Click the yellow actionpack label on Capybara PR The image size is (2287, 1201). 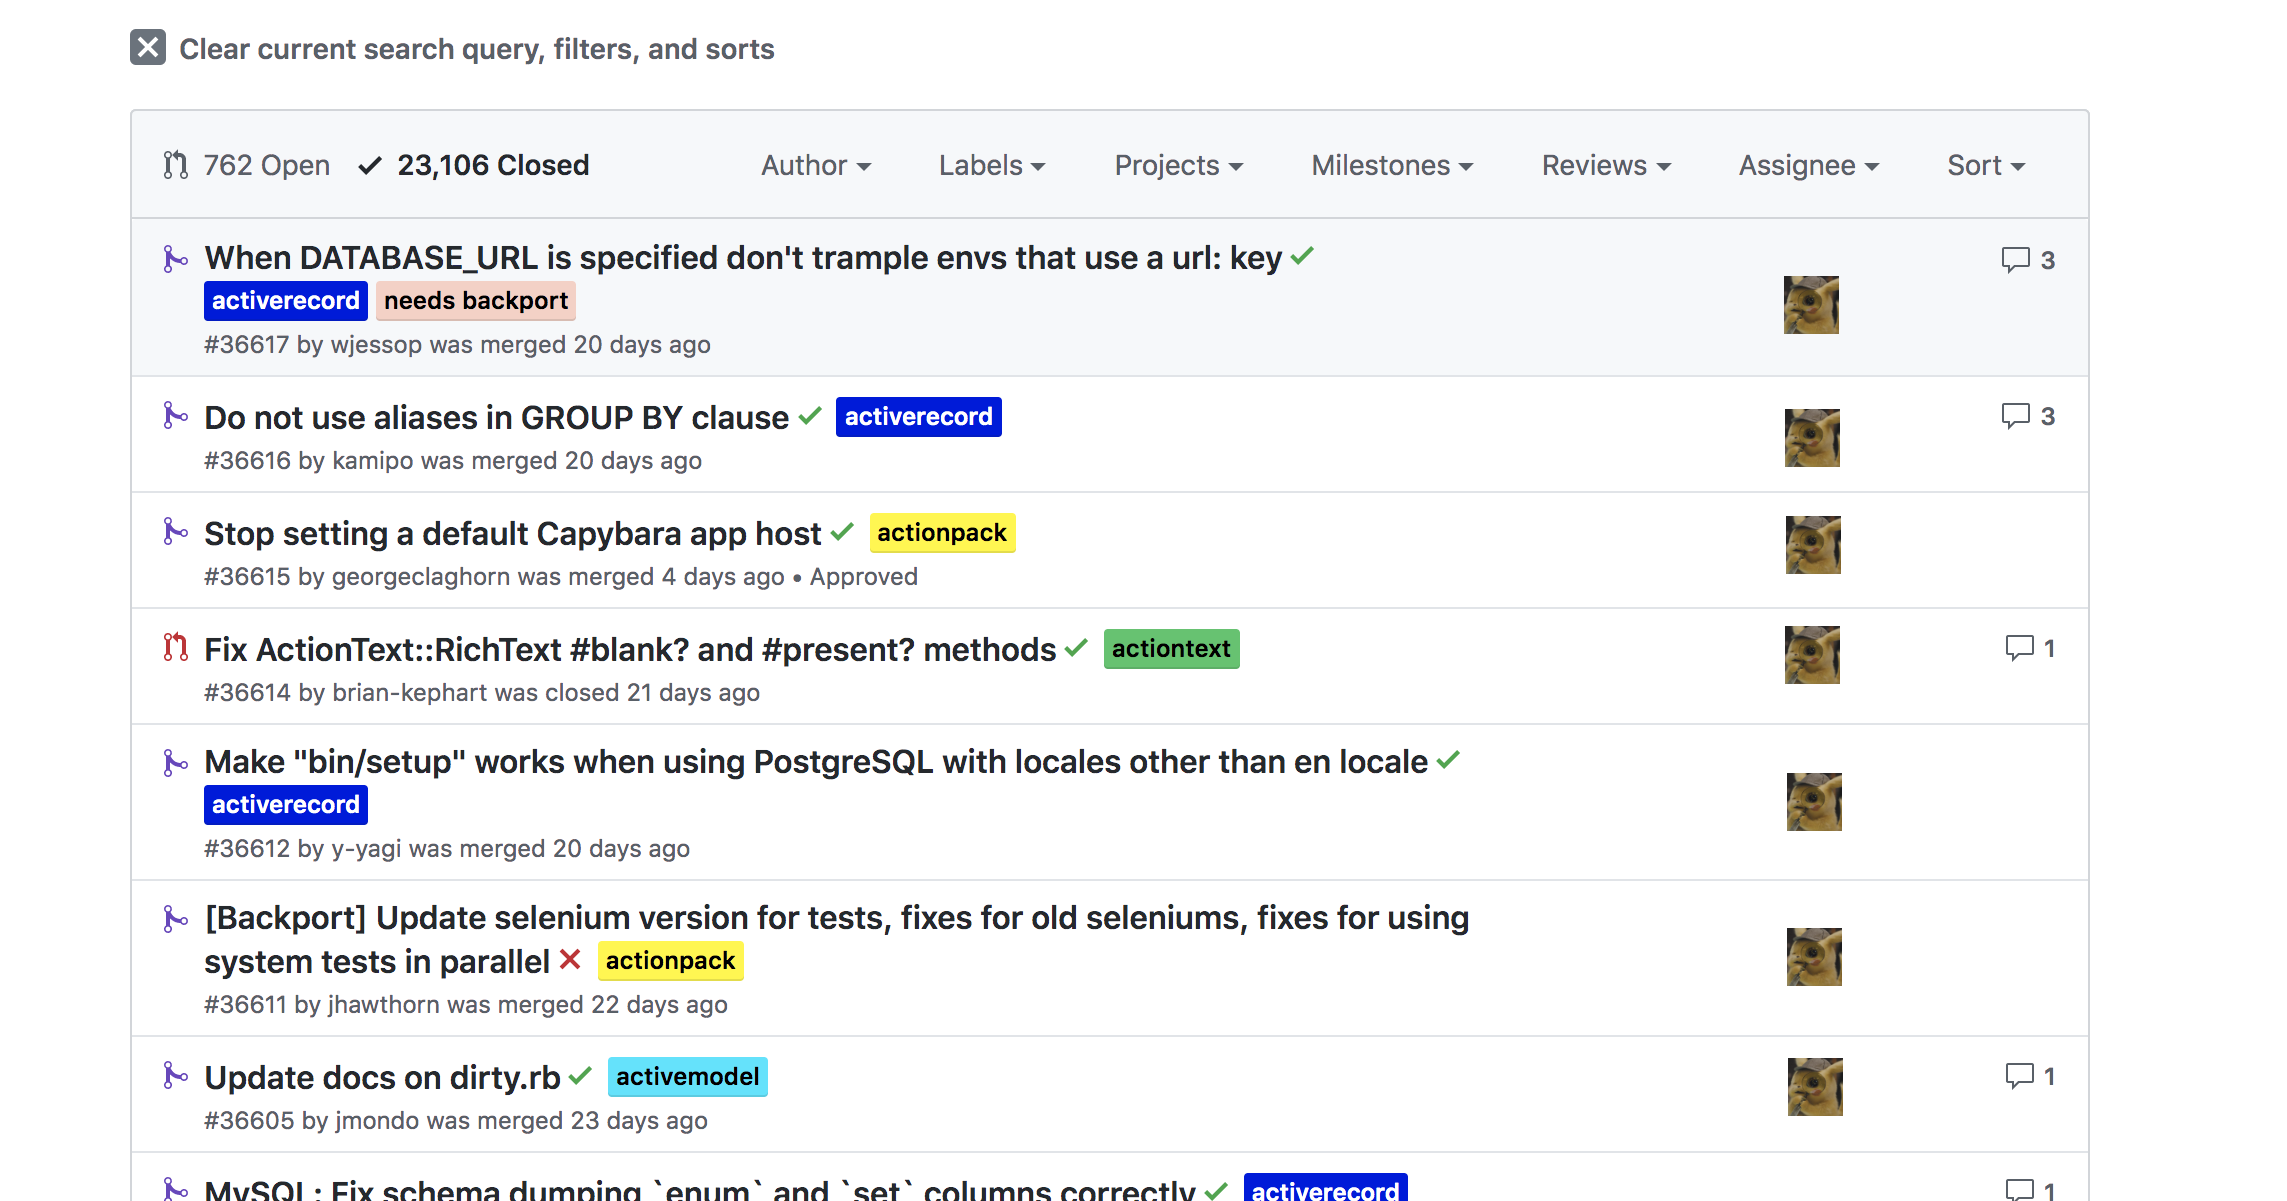tap(941, 533)
